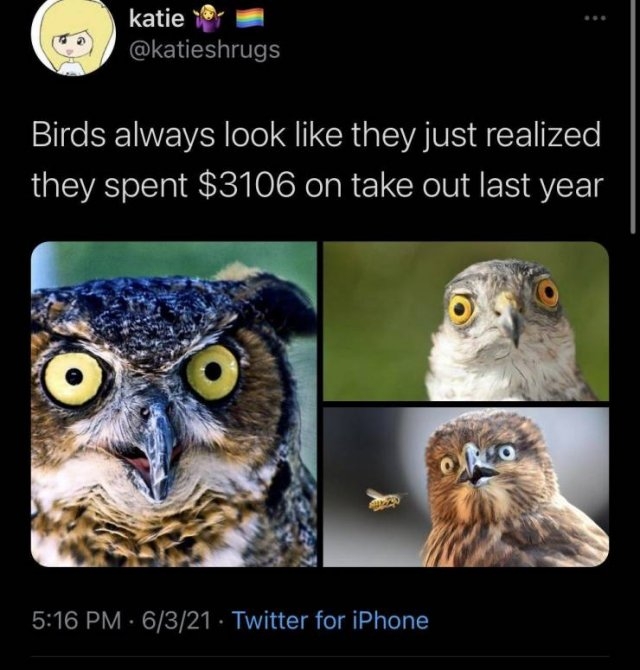
Task: Open katie's cartoon profile avatar
Action: click(x=74, y=38)
